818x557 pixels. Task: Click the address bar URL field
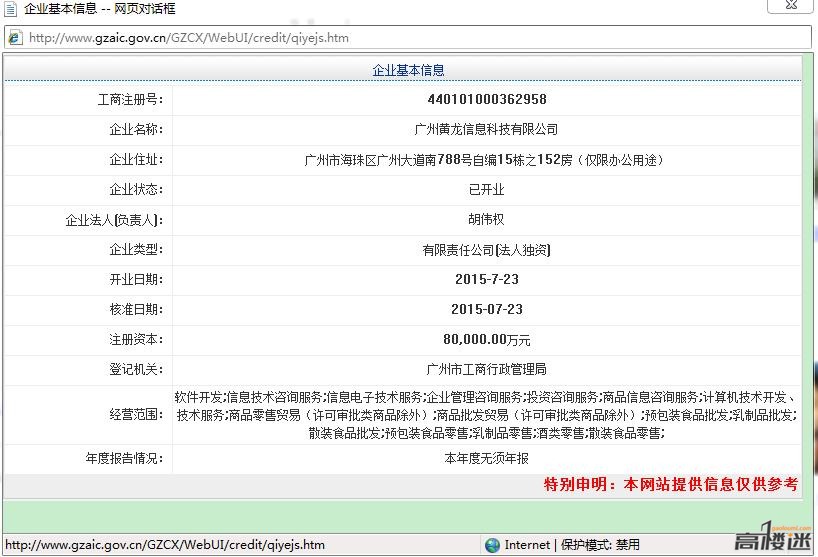(x=408, y=38)
